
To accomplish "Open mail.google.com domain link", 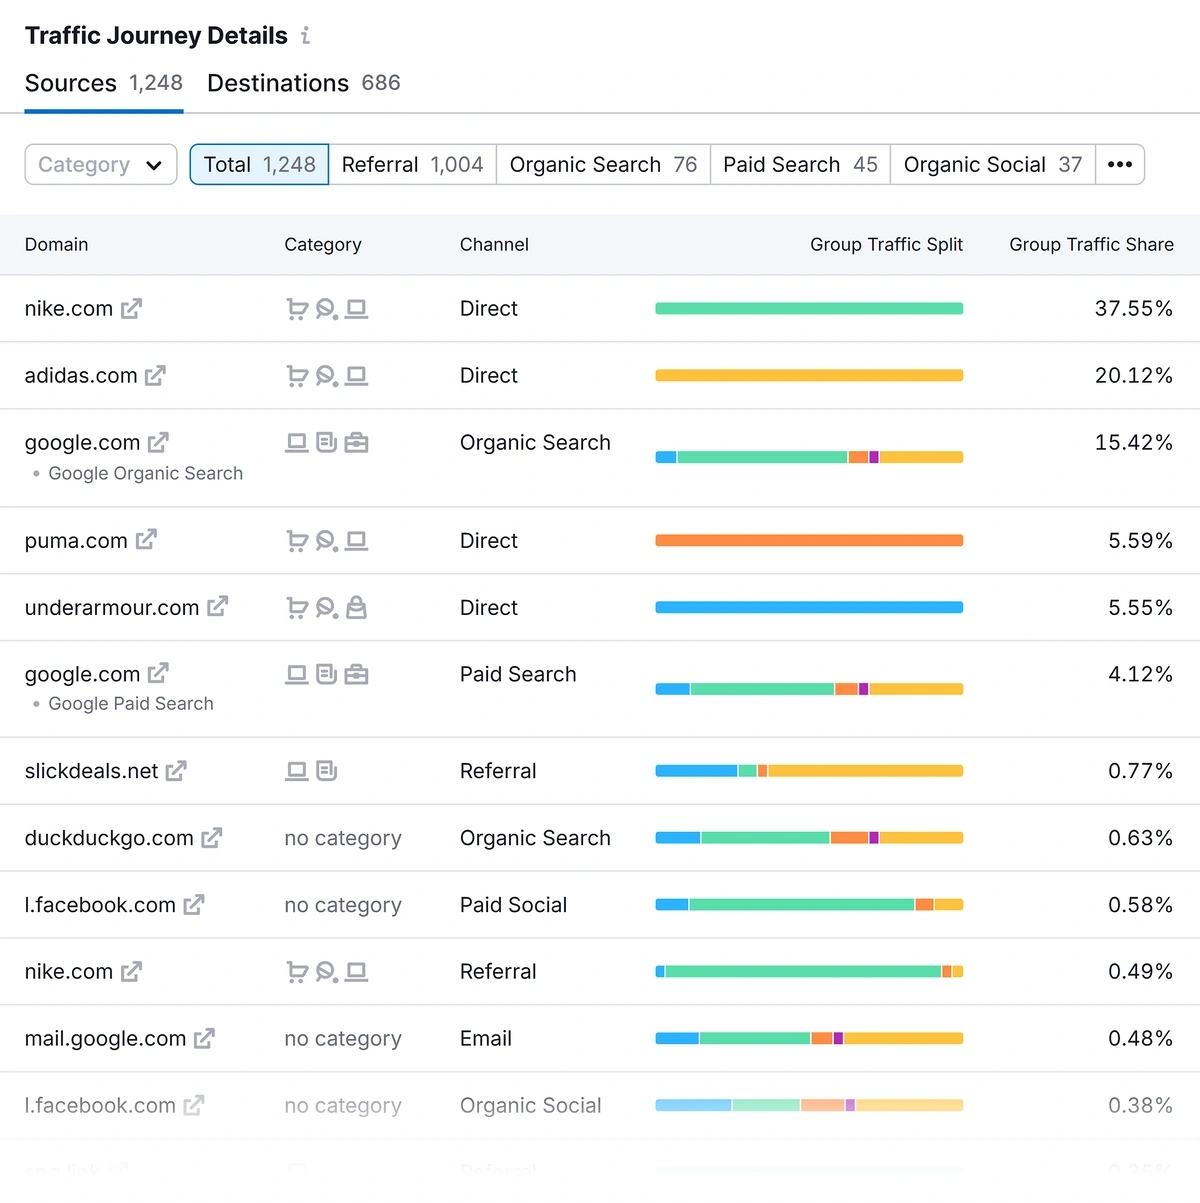I will (x=106, y=1039).
